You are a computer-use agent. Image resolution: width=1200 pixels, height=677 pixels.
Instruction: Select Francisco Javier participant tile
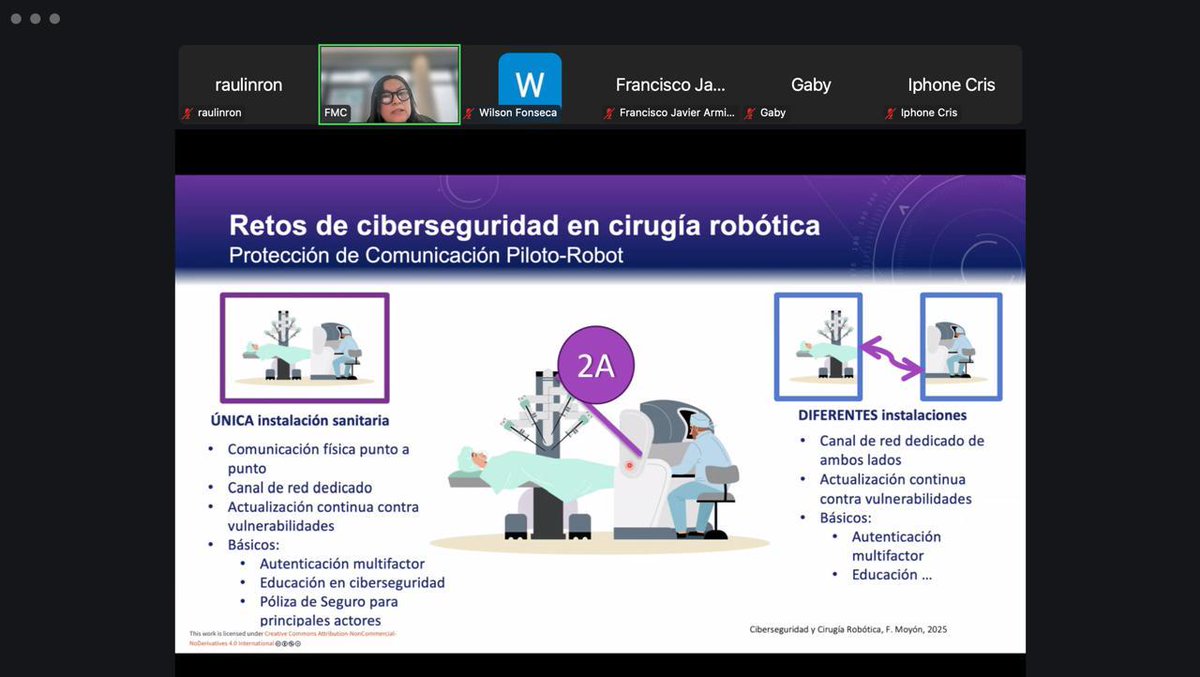[x=671, y=85]
